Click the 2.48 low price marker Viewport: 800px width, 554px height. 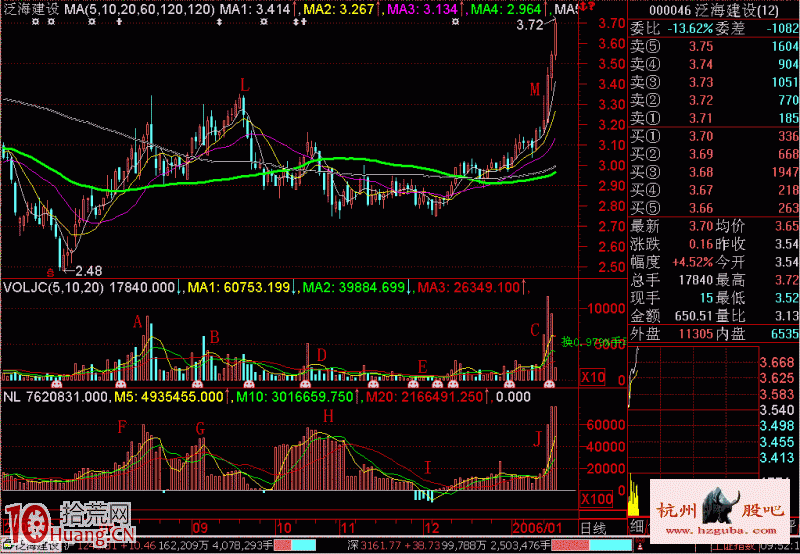click(89, 271)
